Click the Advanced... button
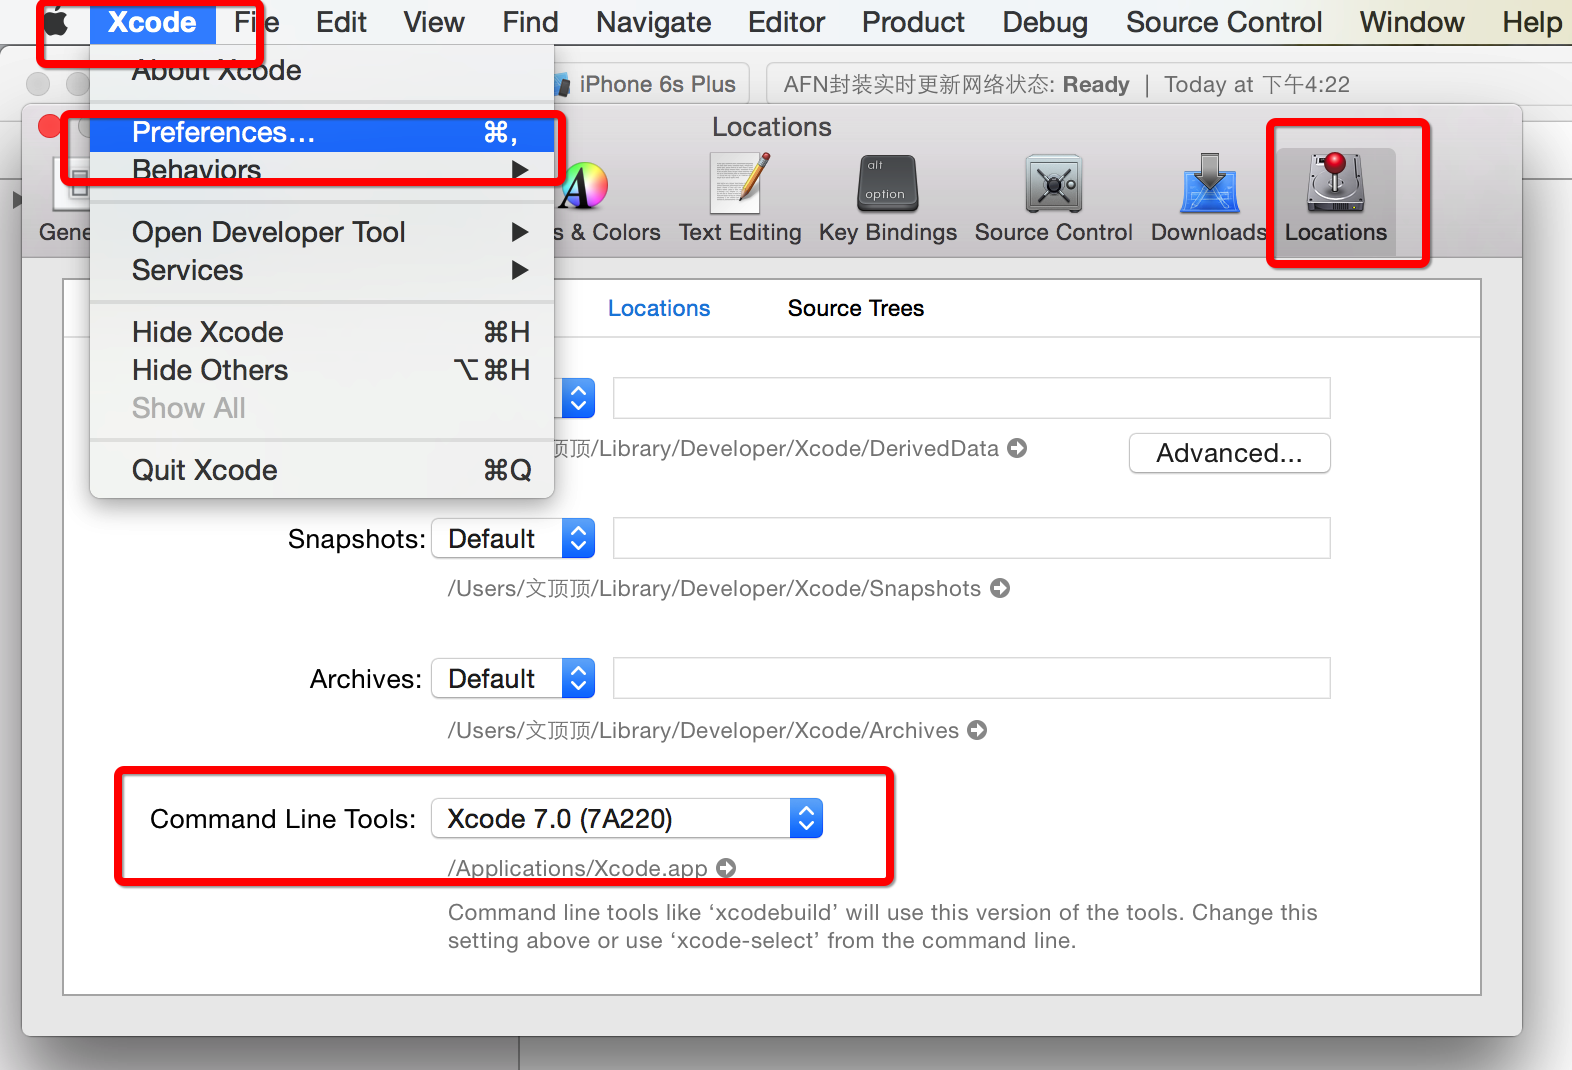Screen dimensions: 1572x1070 (x=1230, y=453)
